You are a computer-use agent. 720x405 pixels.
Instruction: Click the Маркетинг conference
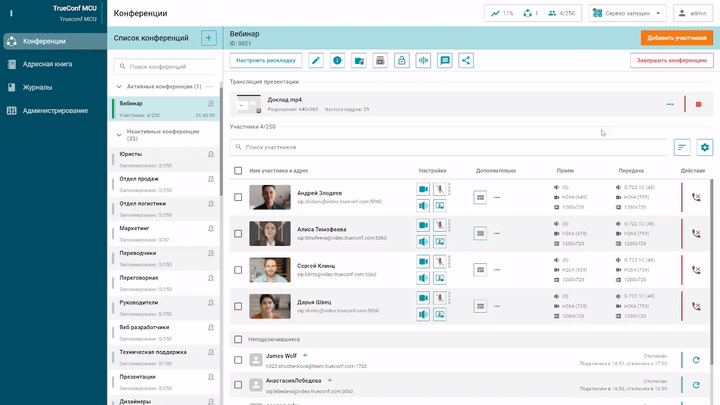pos(165,234)
